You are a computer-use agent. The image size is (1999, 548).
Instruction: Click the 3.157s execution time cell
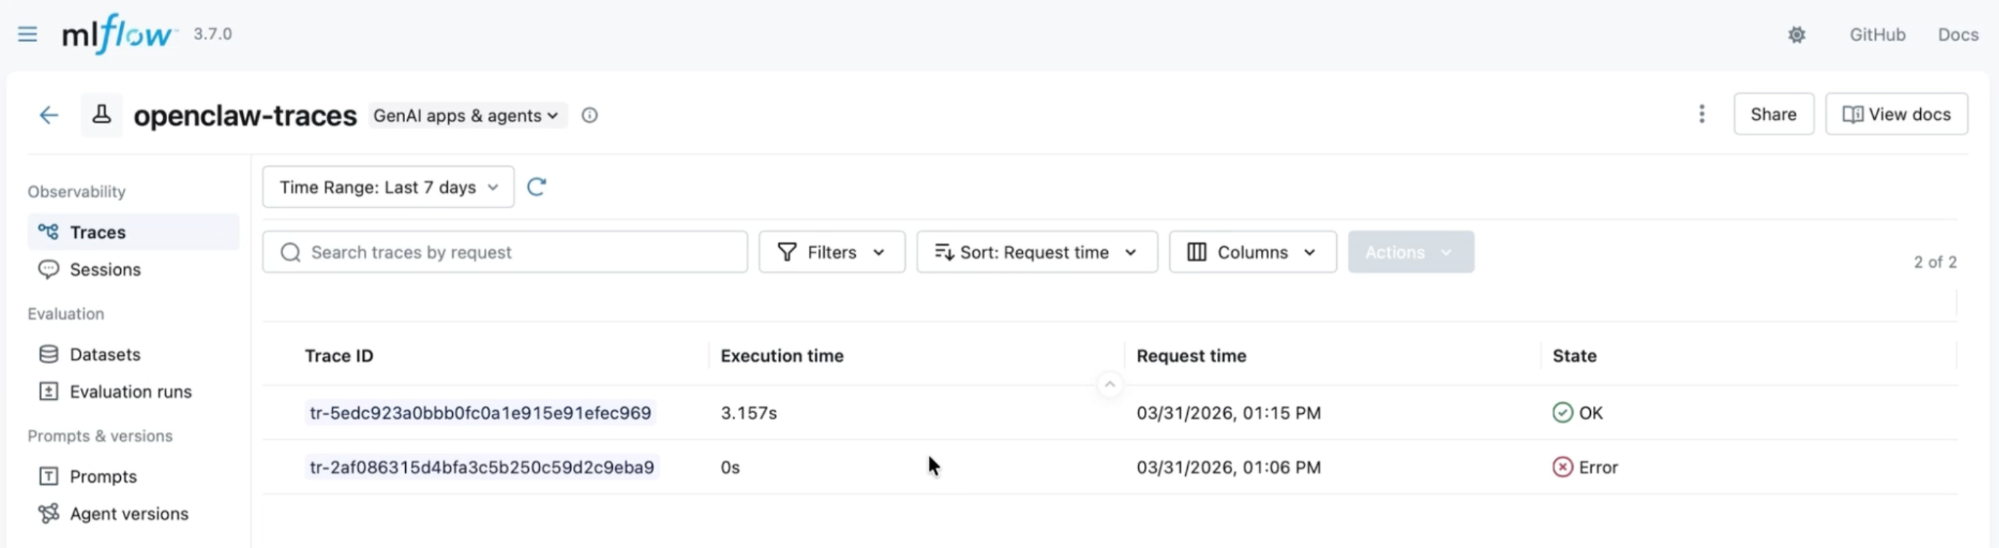pos(748,413)
